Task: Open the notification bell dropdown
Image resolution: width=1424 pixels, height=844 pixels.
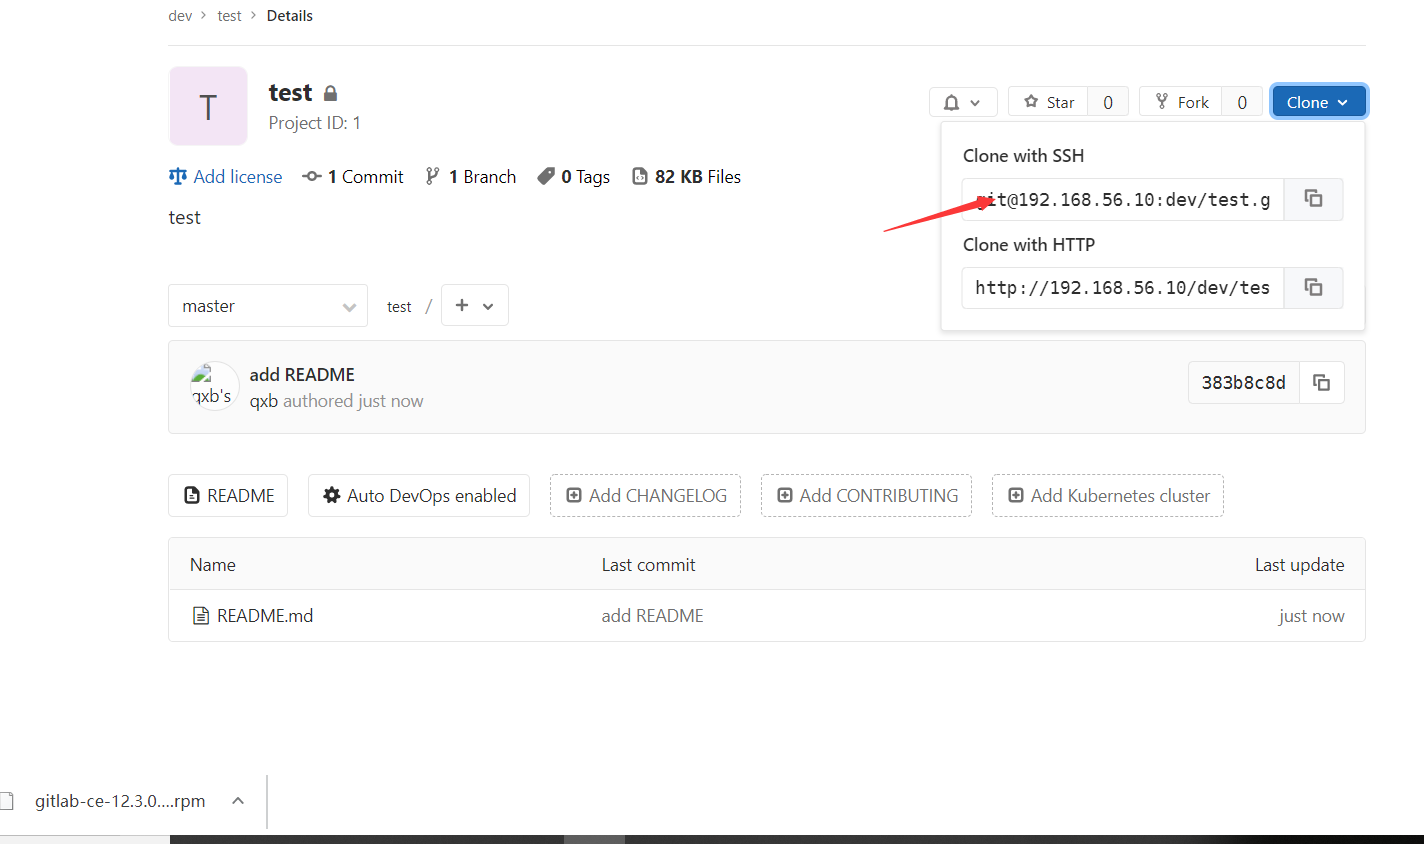Action: pos(963,102)
